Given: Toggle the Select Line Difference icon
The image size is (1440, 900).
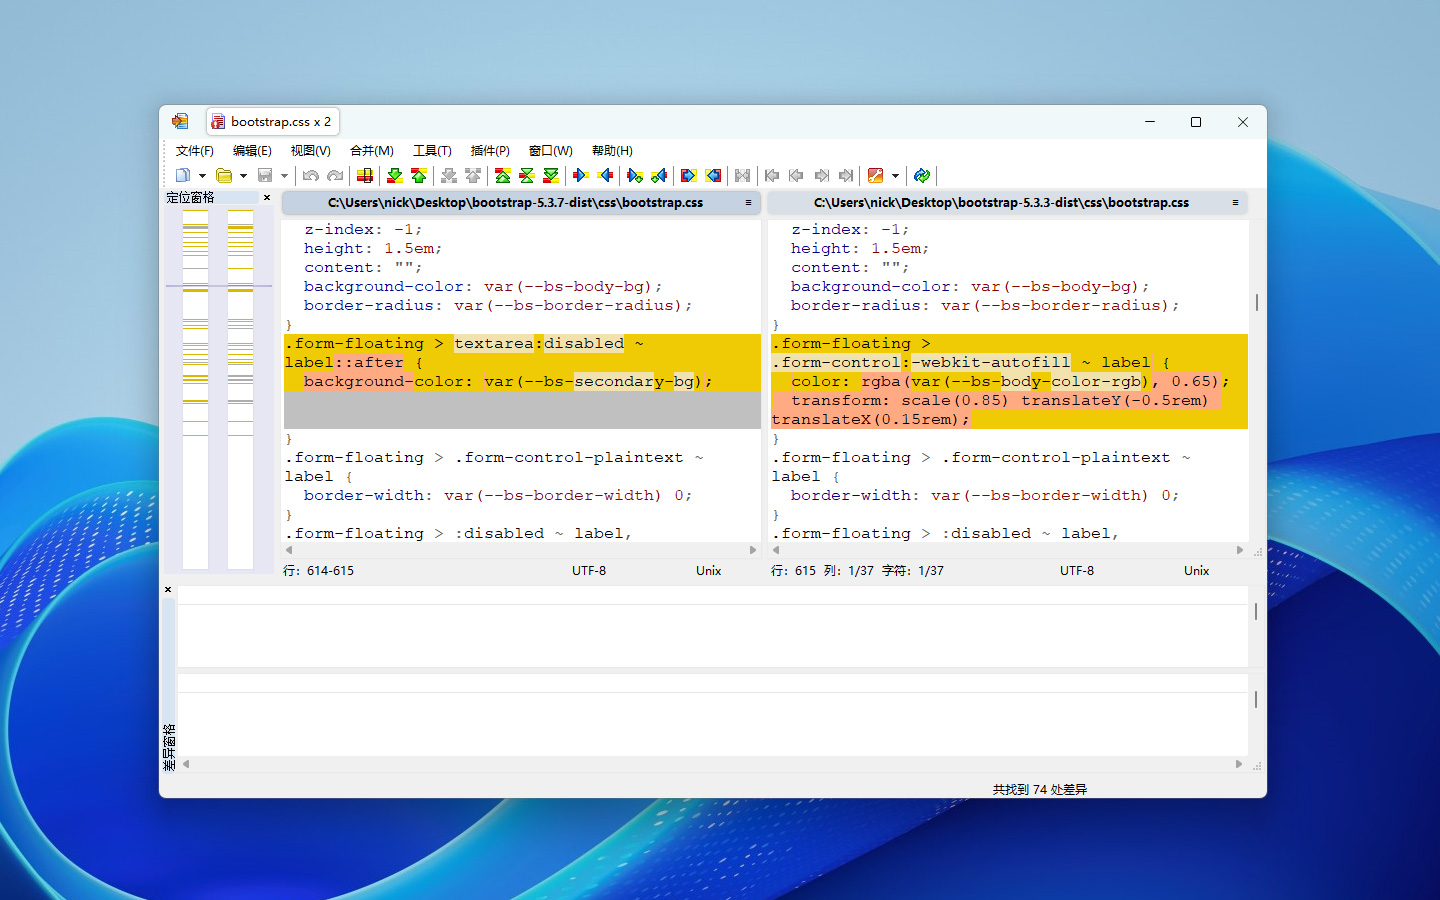Looking at the screenshot, I should 365,176.
